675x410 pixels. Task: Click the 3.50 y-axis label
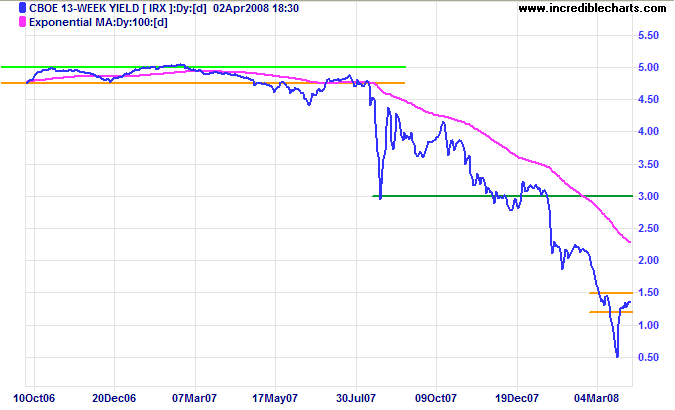pos(648,164)
